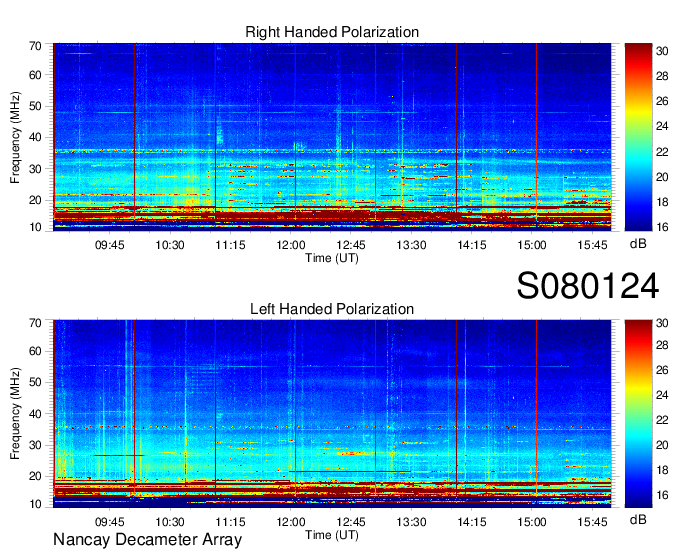Select Frequency (MHz) axis label of Left Handed plot
Viewport: 680px width, 552px height.
tap(15, 414)
